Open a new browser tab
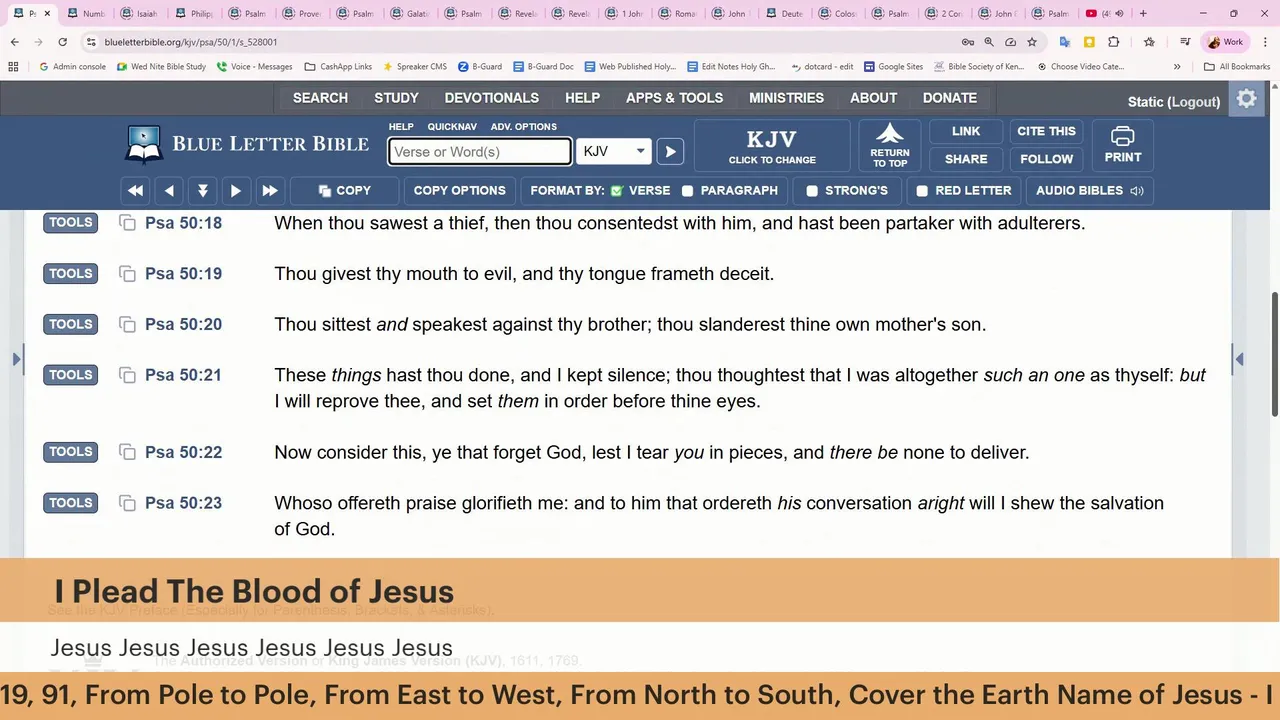Image resolution: width=1280 pixels, height=720 pixels. coord(1143,14)
